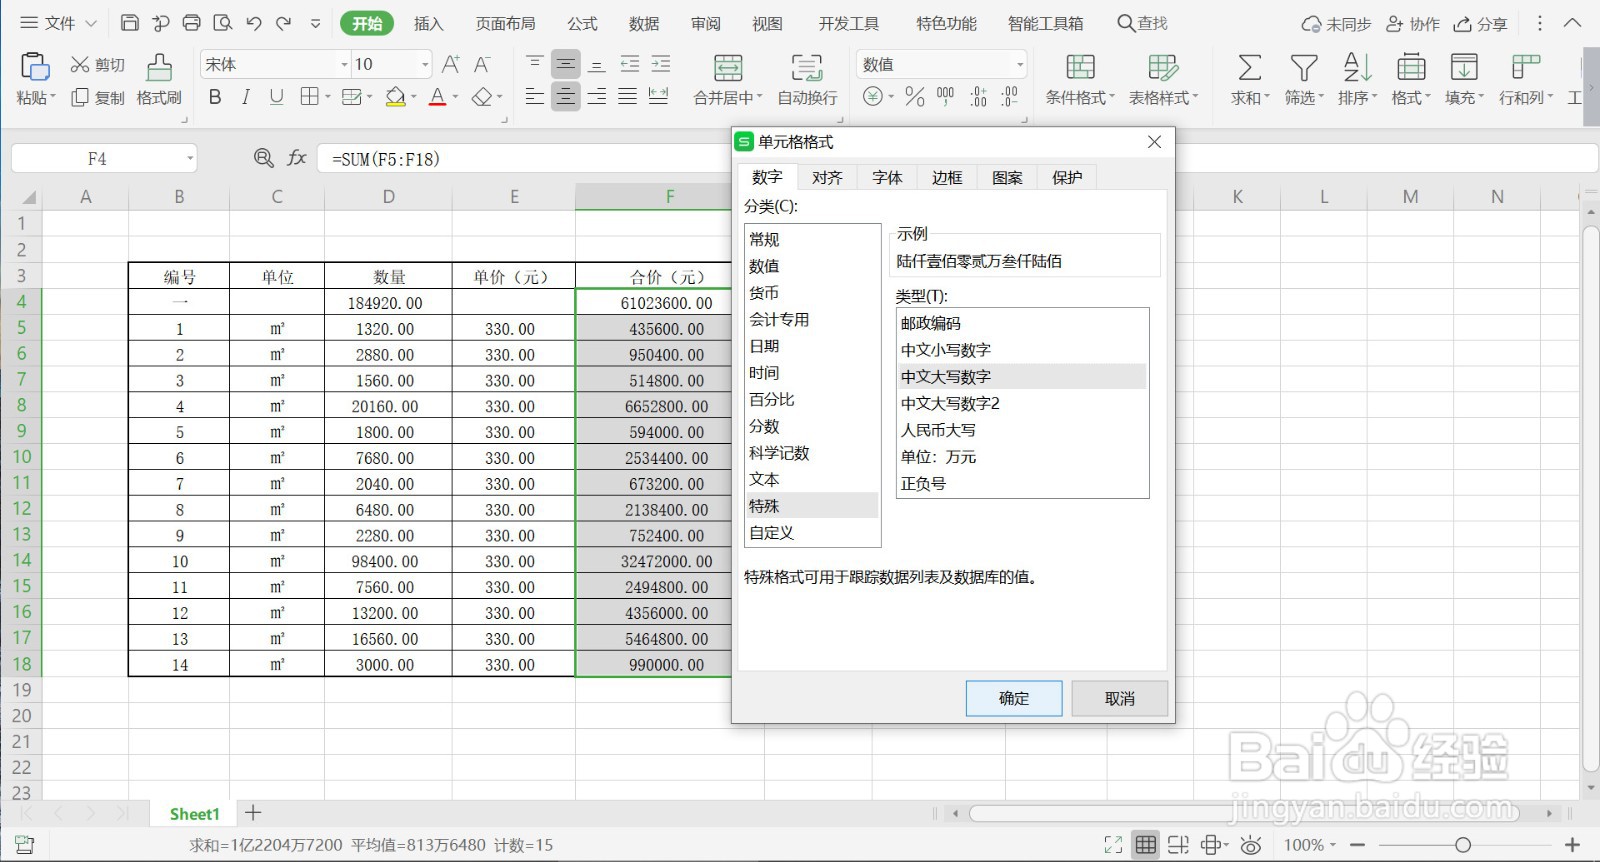Apply percent style with % icon
The width and height of the screenshot is (1600, 862).
coord(914,97)
